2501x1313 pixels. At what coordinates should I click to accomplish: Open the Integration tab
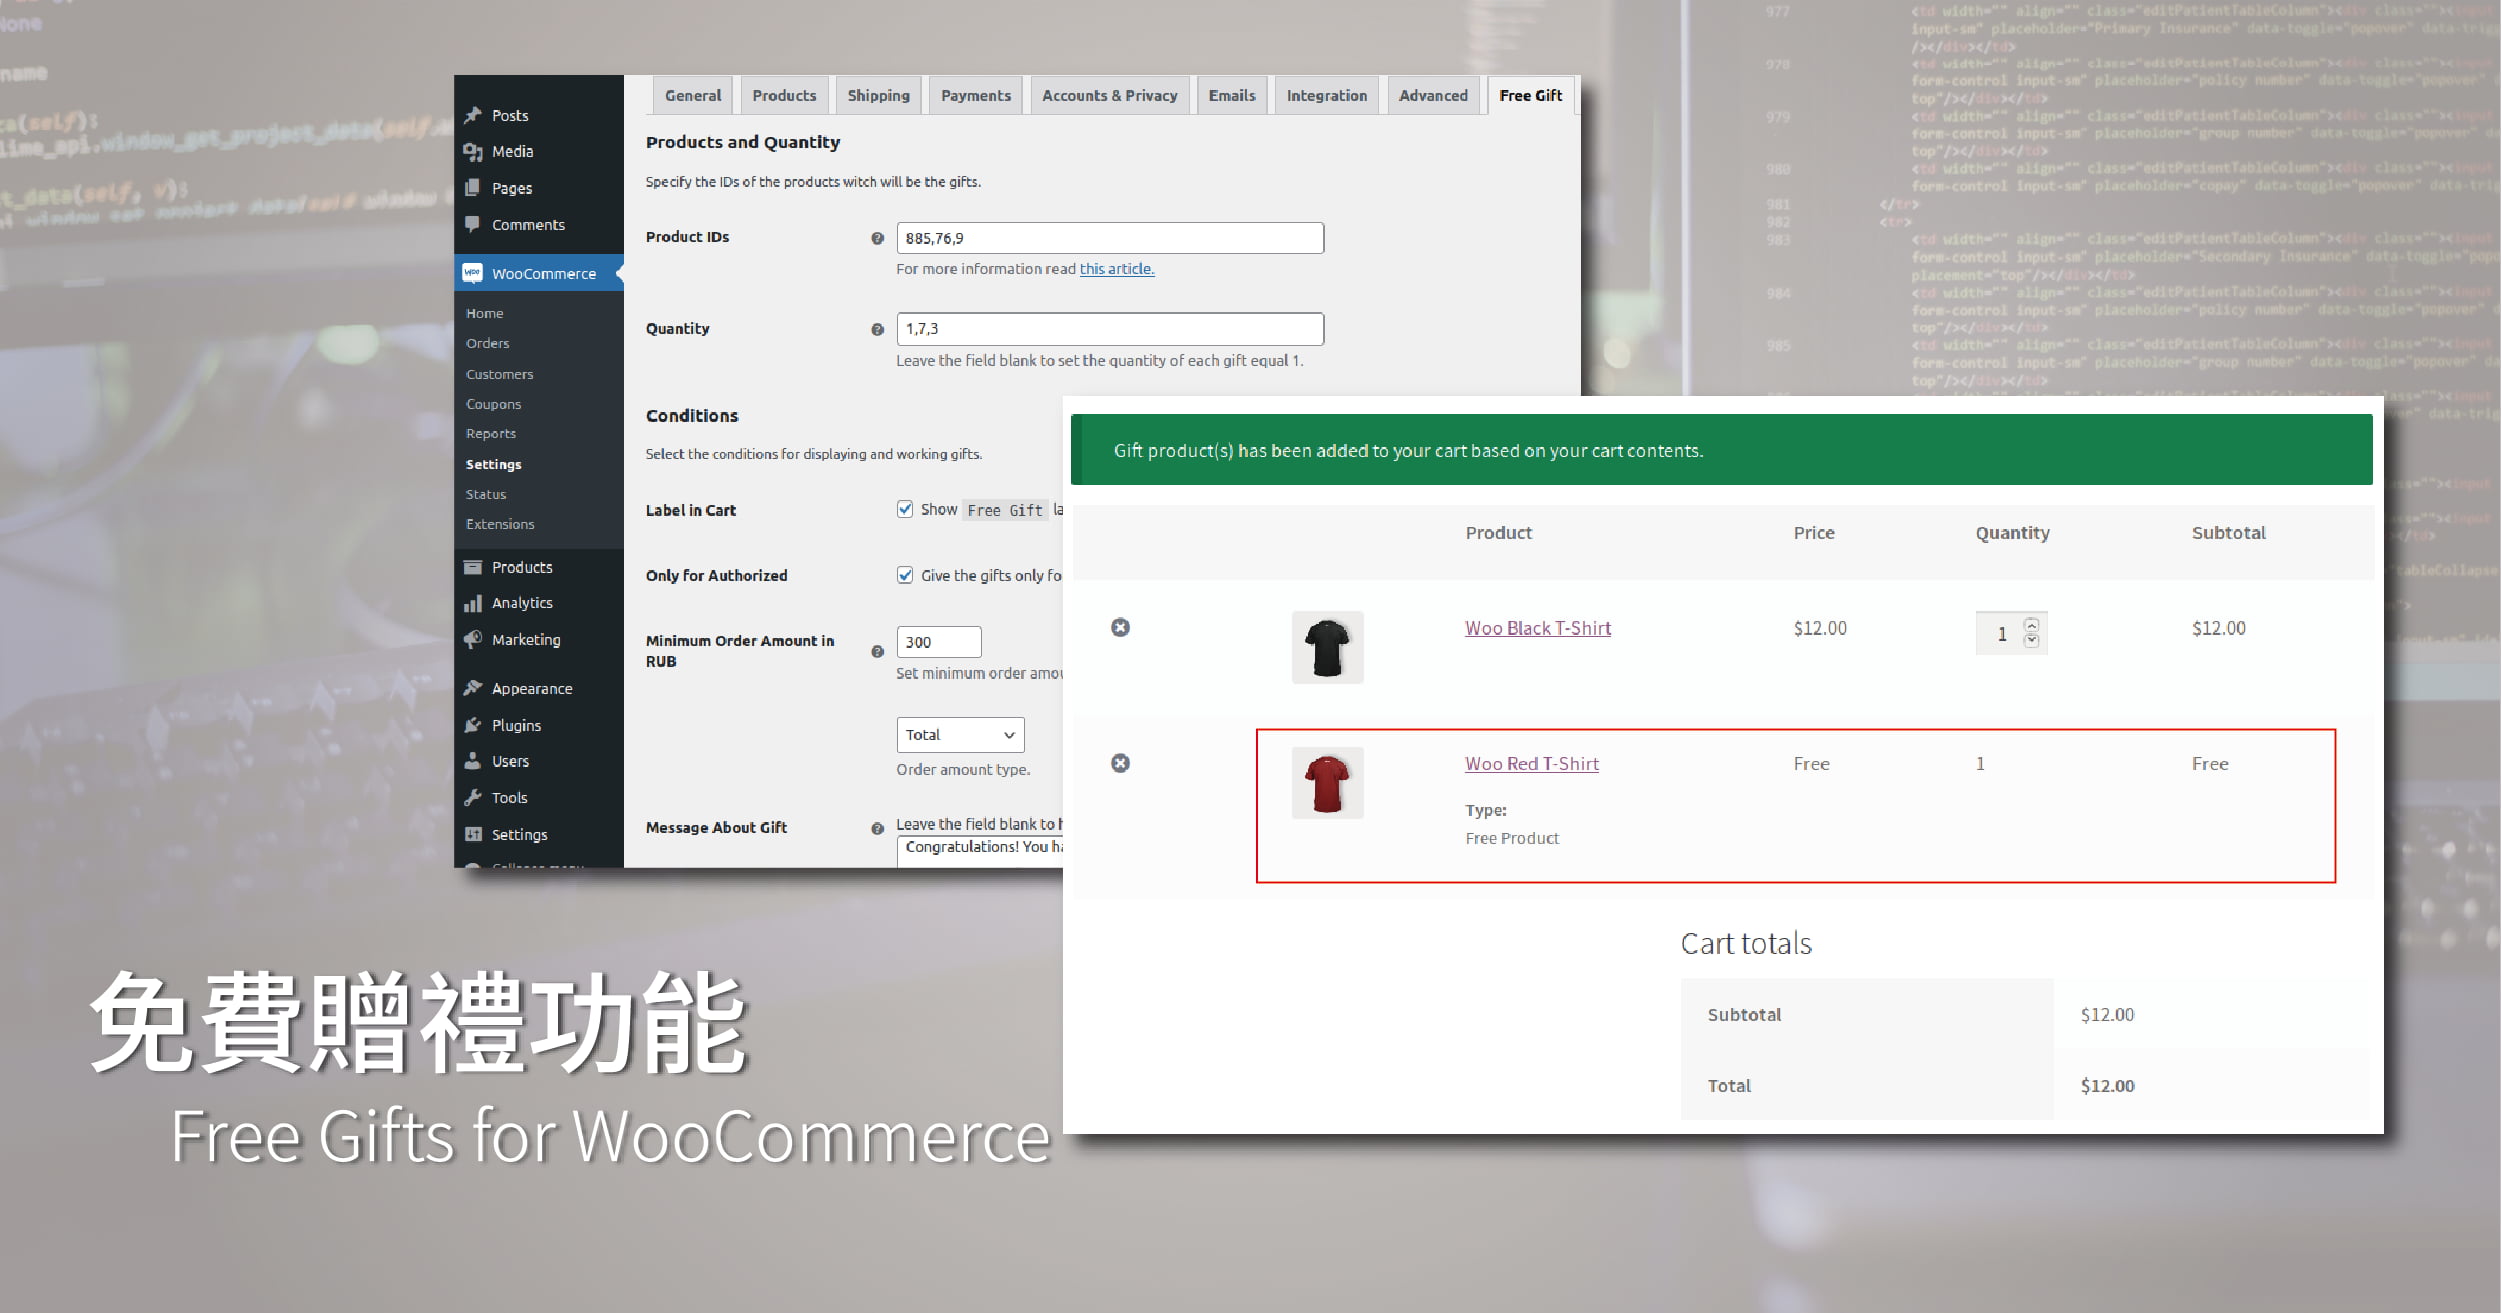tap(1326, 96)
